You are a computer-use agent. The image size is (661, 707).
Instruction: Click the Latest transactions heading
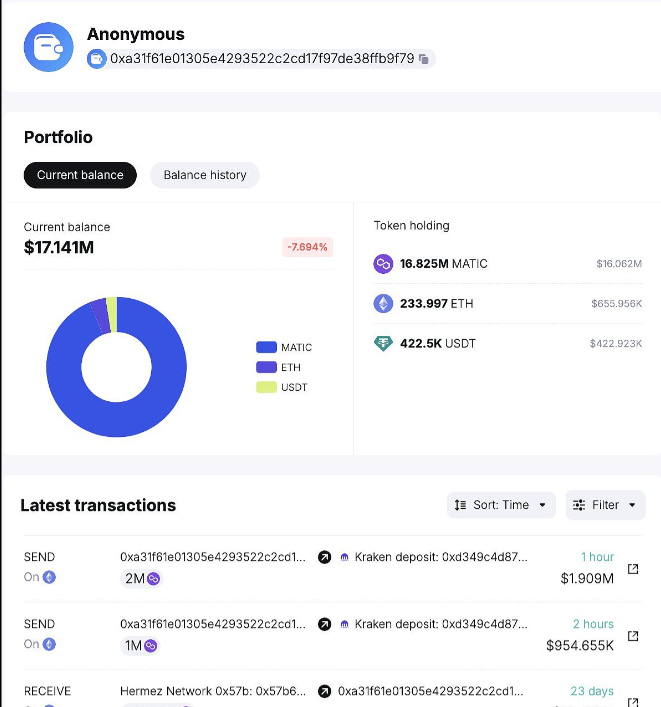[x=98, y=505]
